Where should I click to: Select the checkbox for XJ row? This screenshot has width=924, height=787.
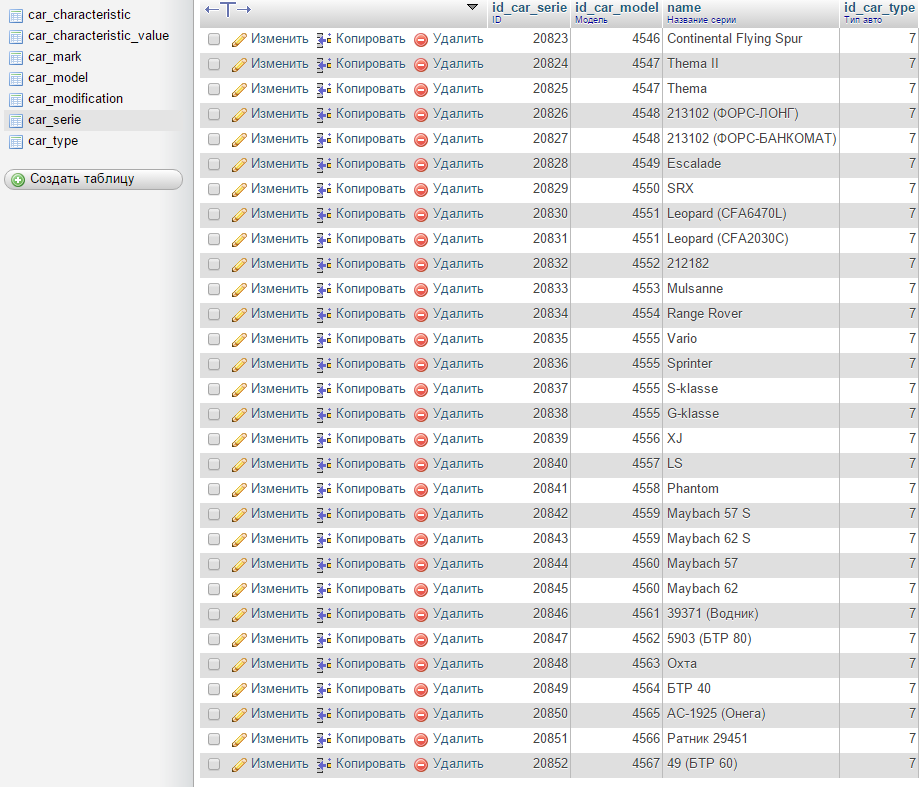(x=214, y=439)
